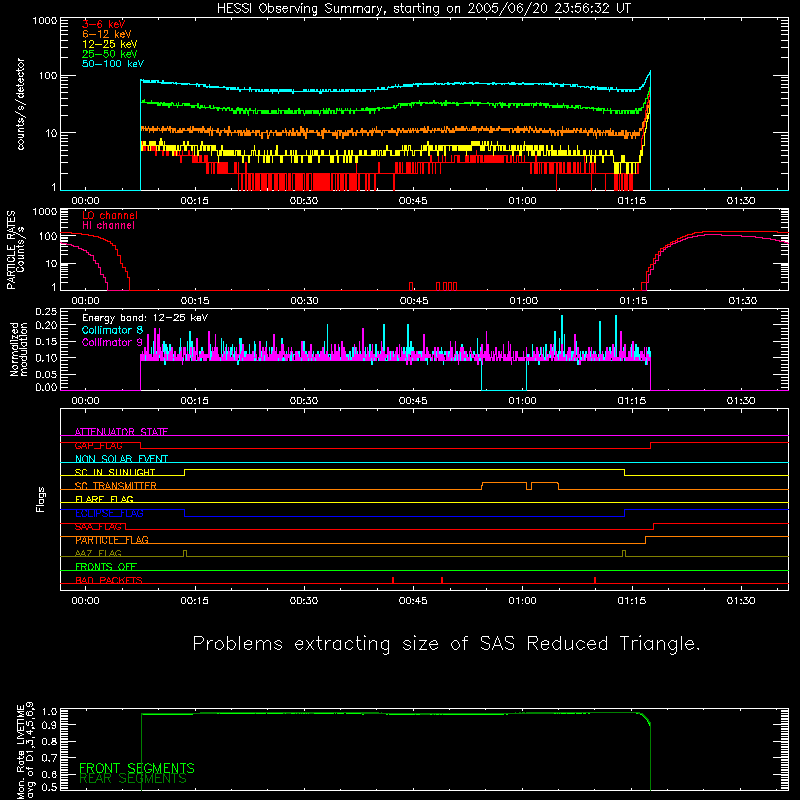Click 01:00 time label under modulation plot

523,401
